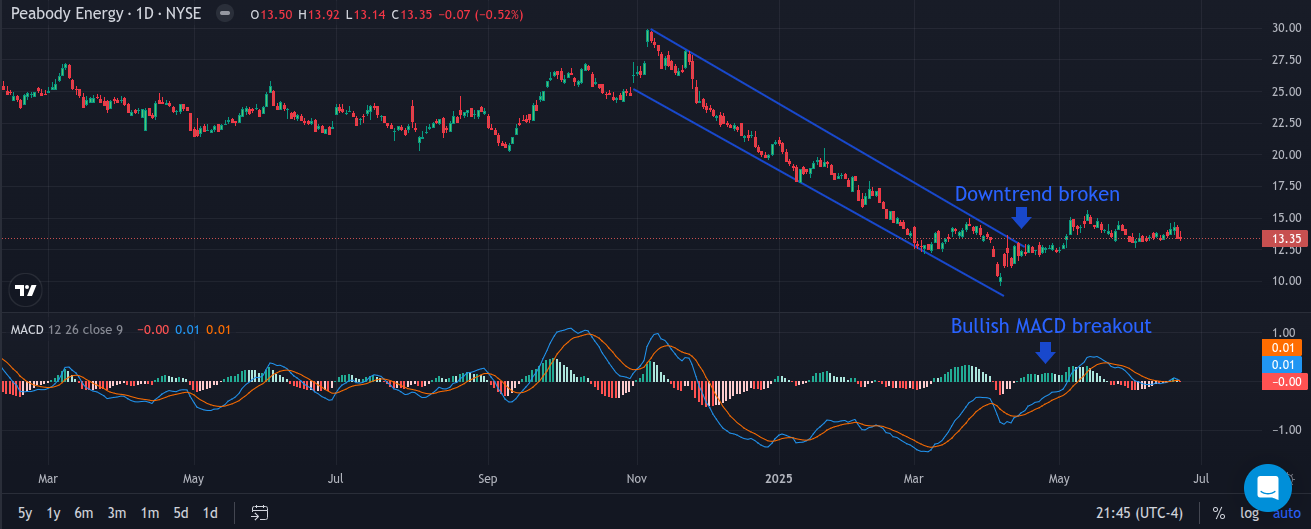Click the MACD 12 26 close 9 legend
The image size is (1311, 529).
pyautogui.click(x=66, y=329)
